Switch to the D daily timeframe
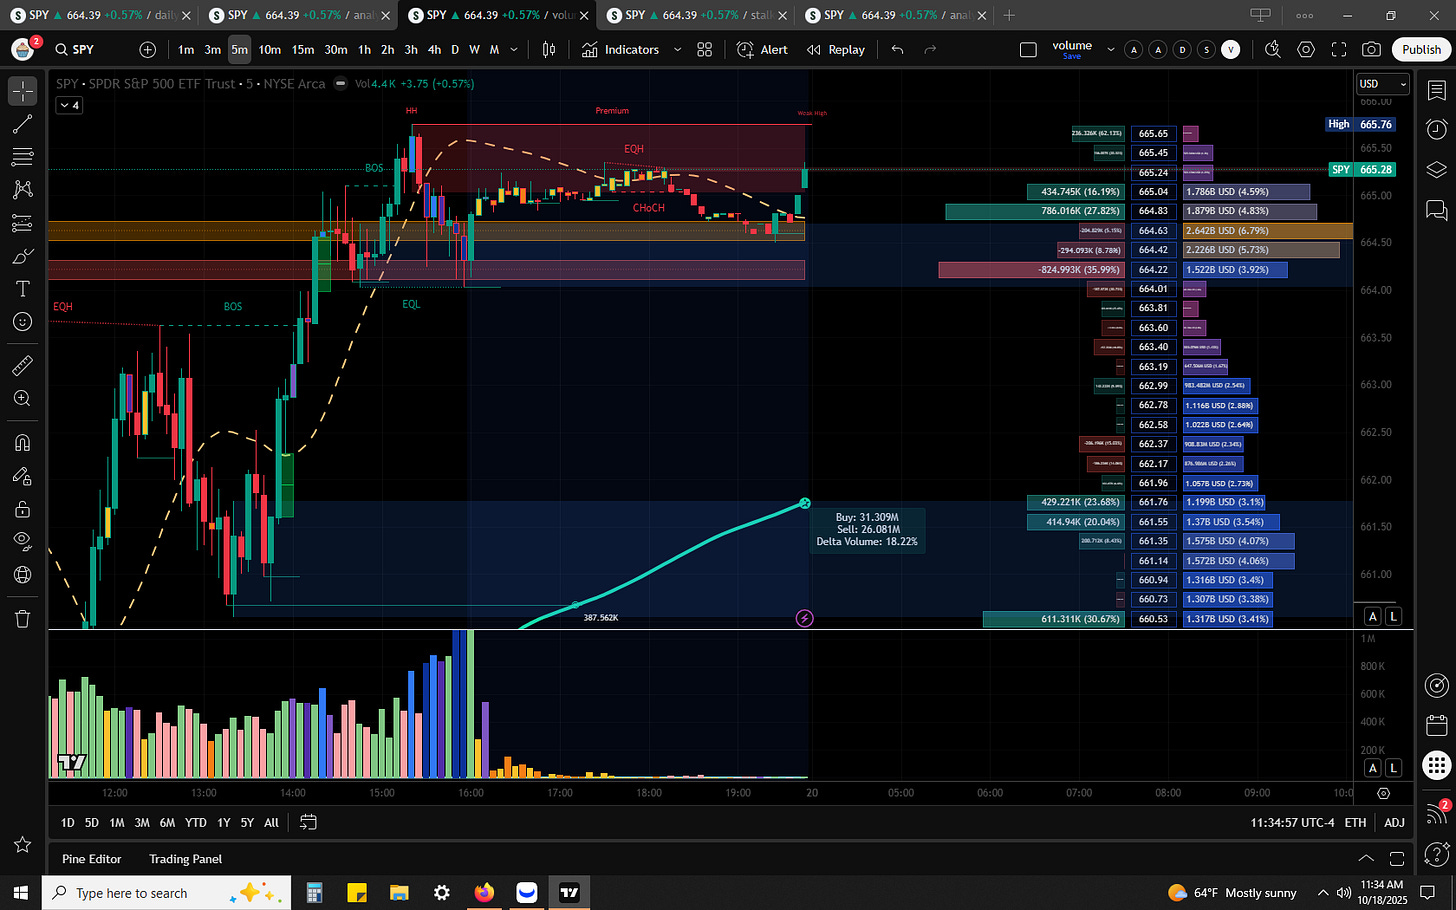Image resolution: width=1456 pixels, height=910 pixels. pyautogui.click(x=455, y=49)
